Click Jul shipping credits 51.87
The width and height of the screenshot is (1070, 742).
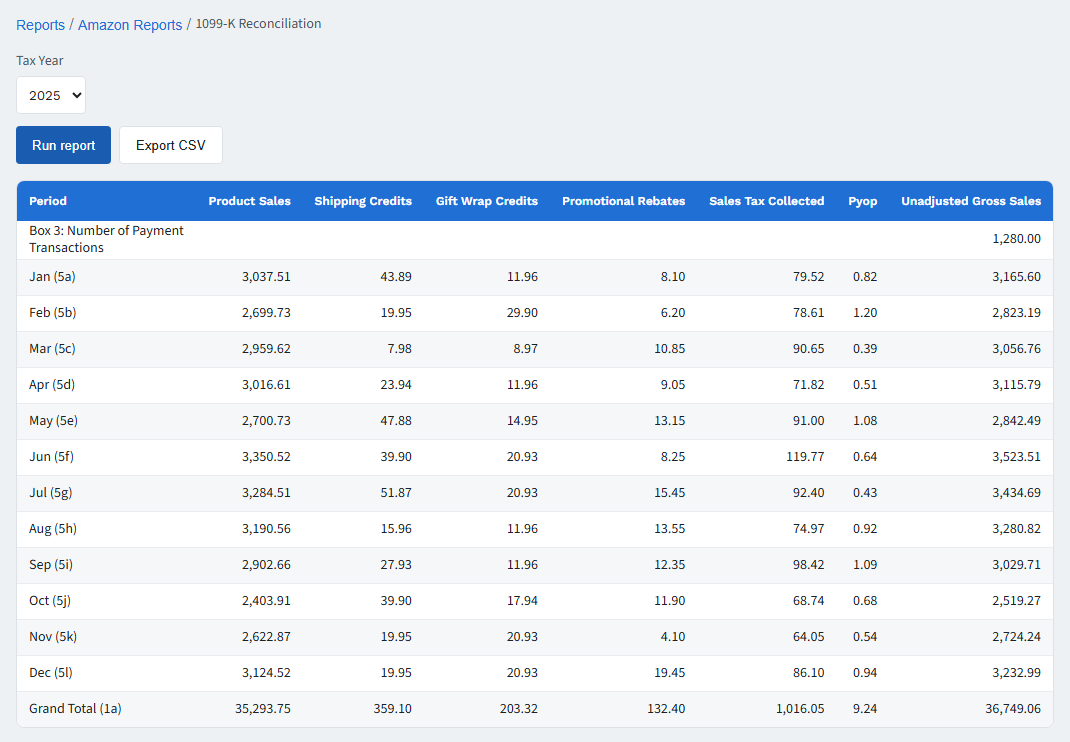(396, 493)
